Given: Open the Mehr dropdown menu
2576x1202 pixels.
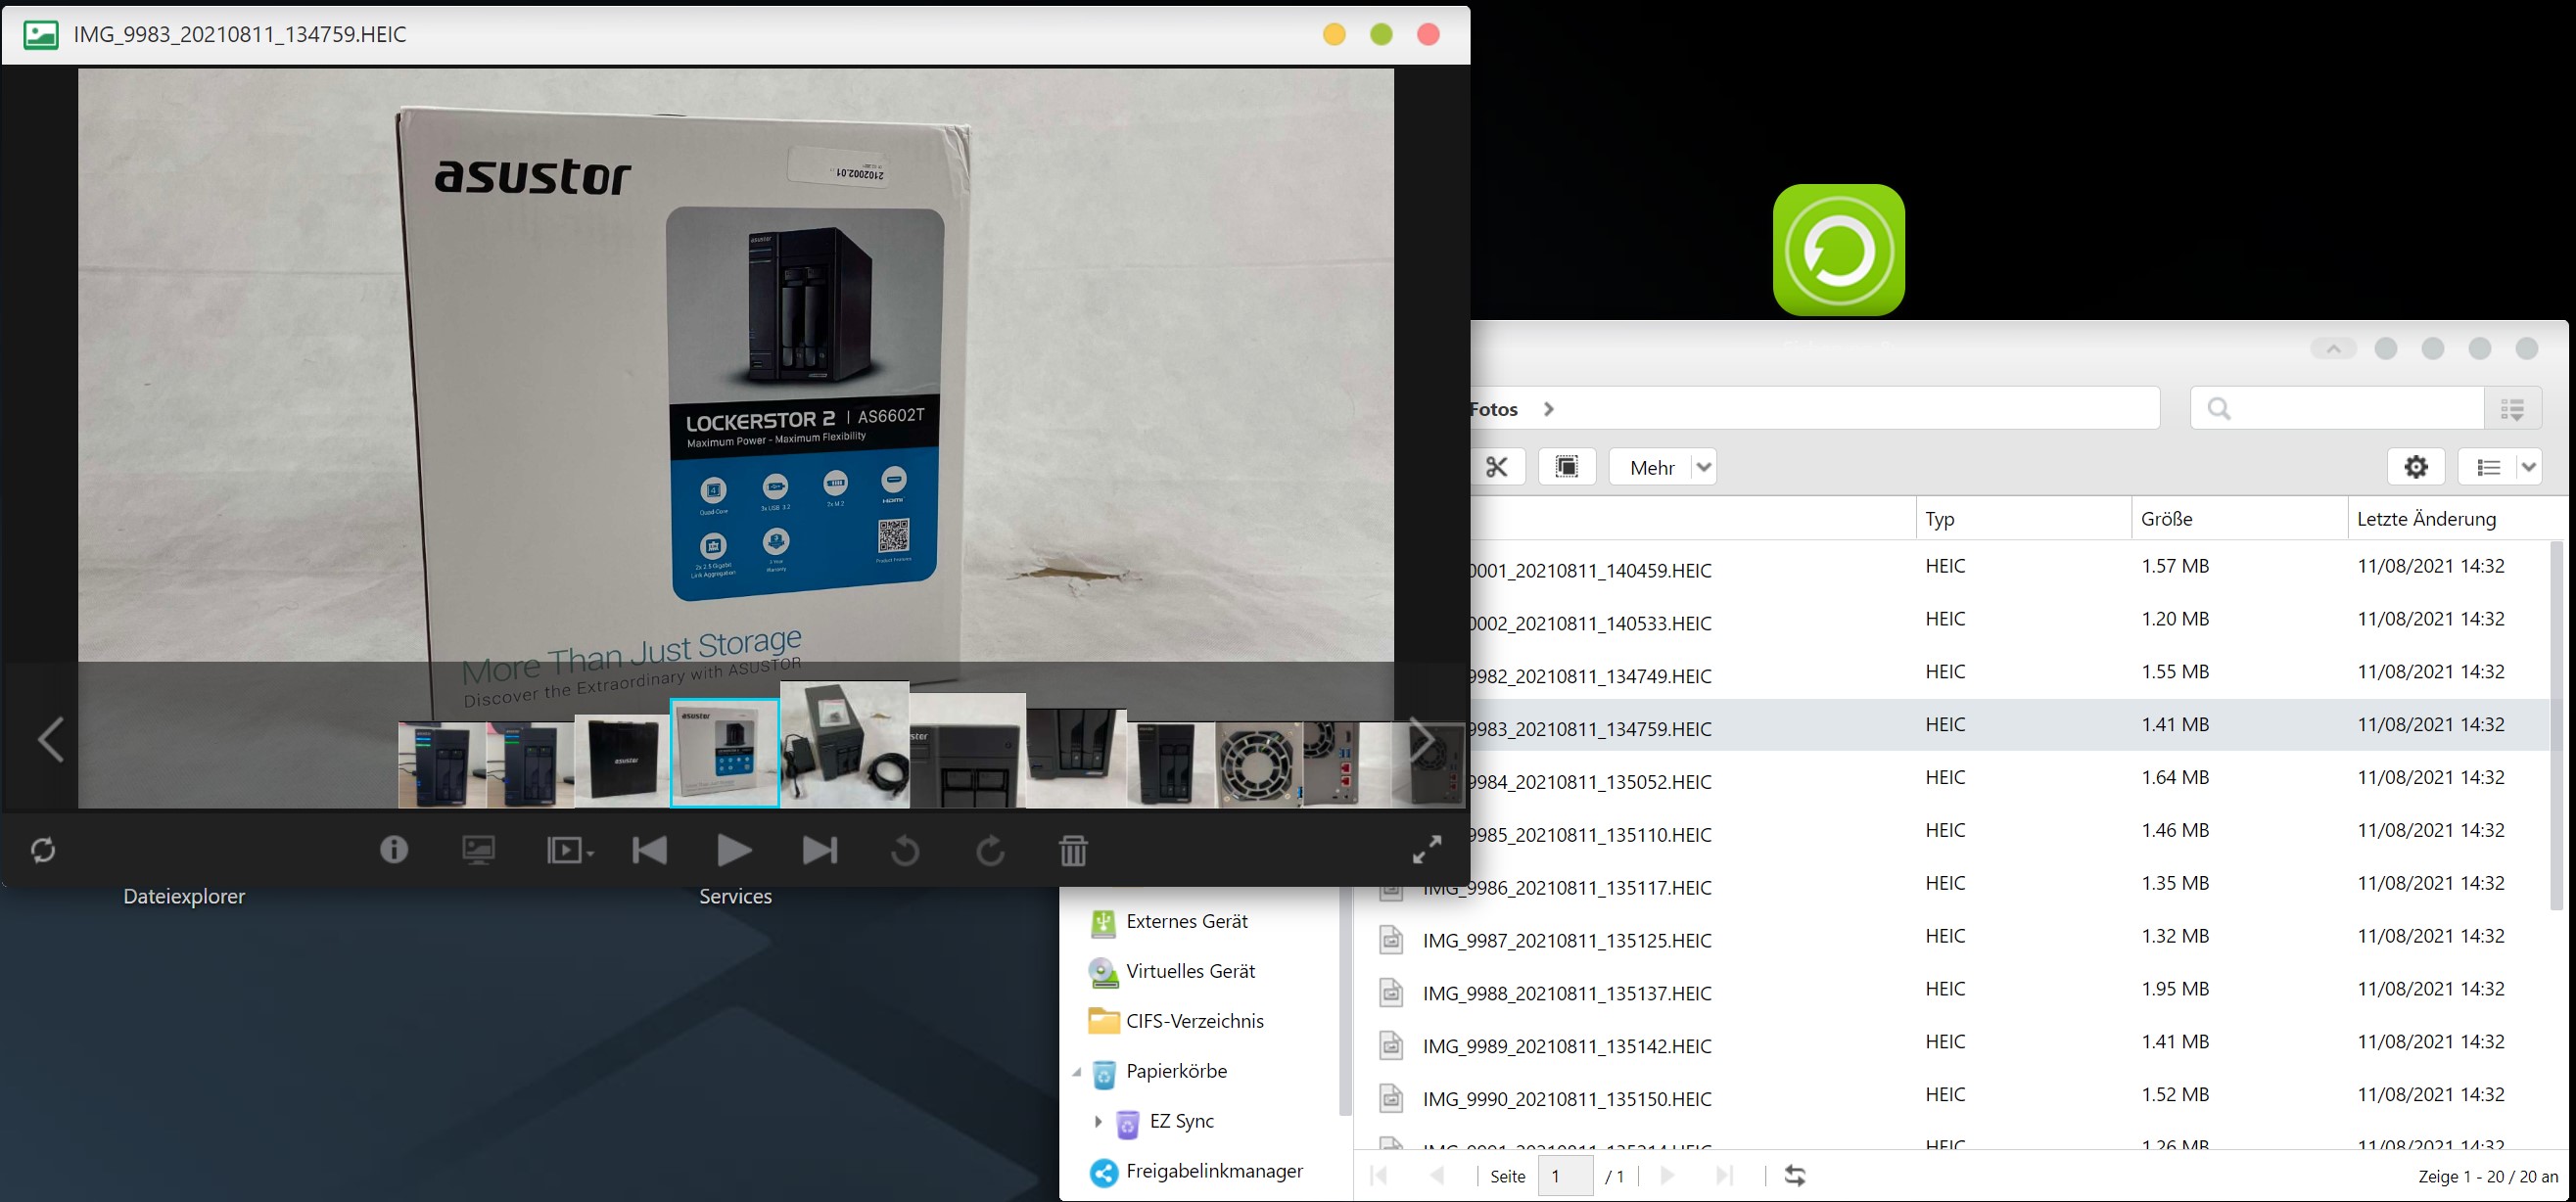Looking at the screenshot, I should tap(1663, 467).
